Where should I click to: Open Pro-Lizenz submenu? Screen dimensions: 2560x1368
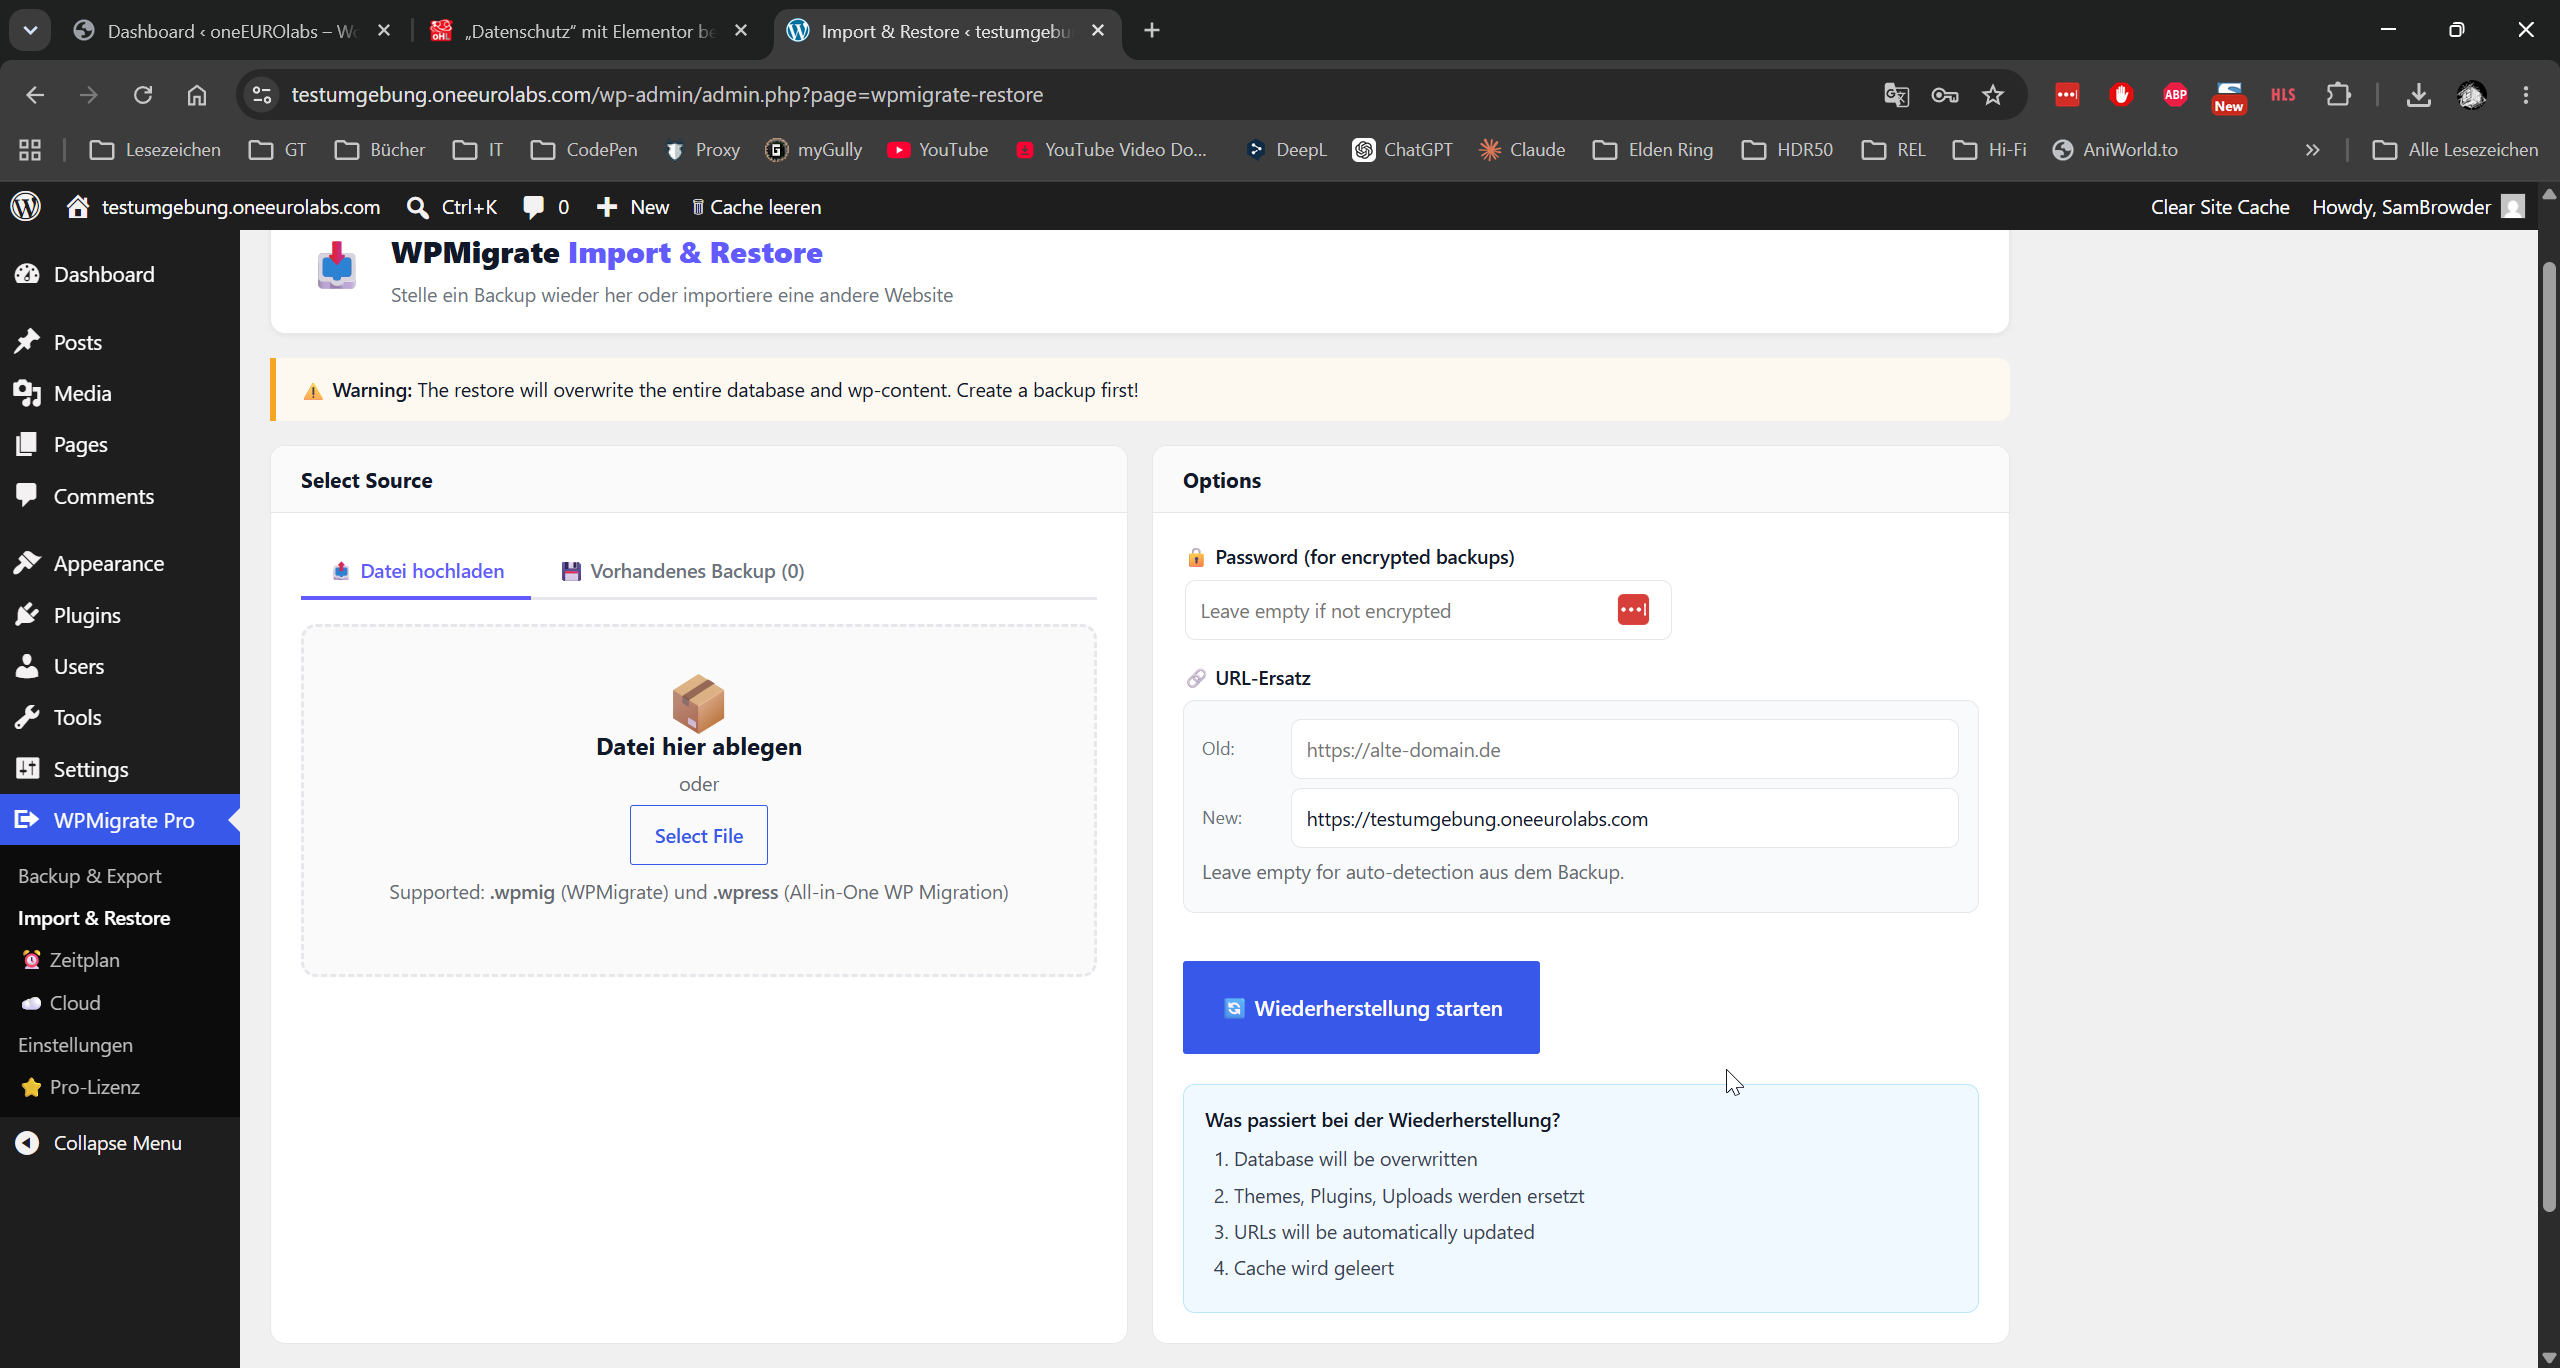point(82,1087)
